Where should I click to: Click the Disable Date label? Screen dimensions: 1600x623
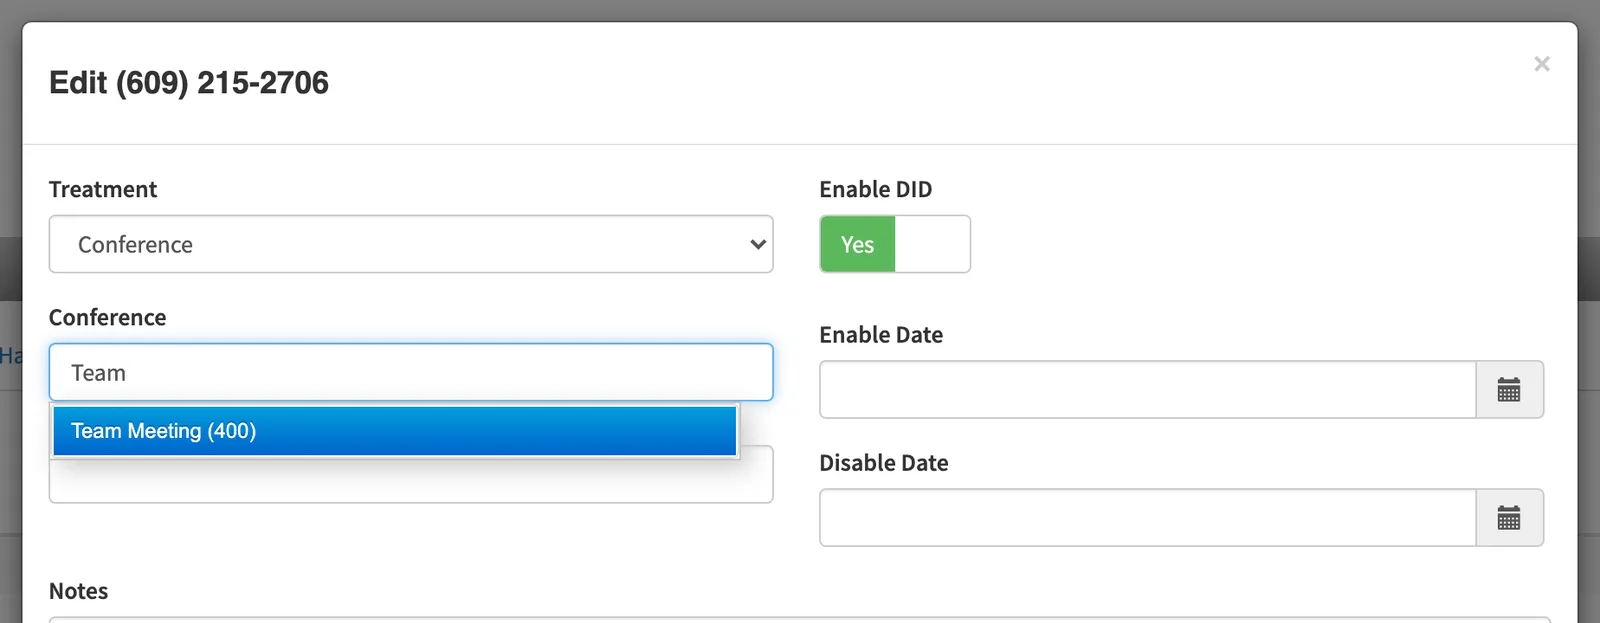click(x=884, y=463)
